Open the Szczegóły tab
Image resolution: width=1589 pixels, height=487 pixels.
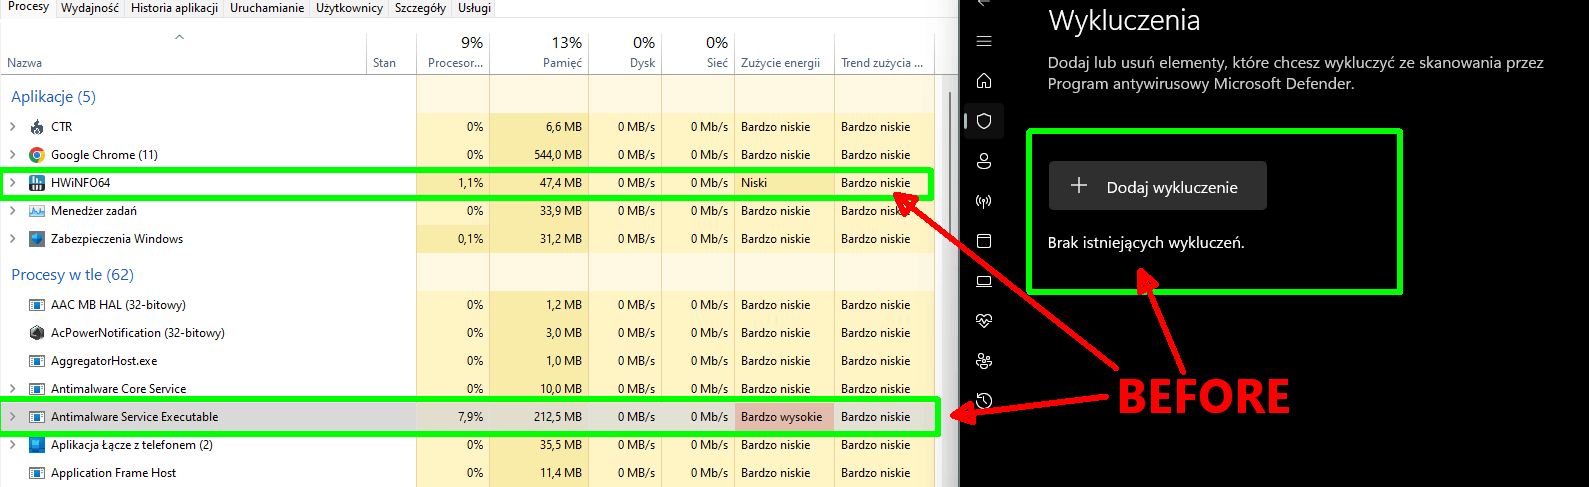click(420, 8)
